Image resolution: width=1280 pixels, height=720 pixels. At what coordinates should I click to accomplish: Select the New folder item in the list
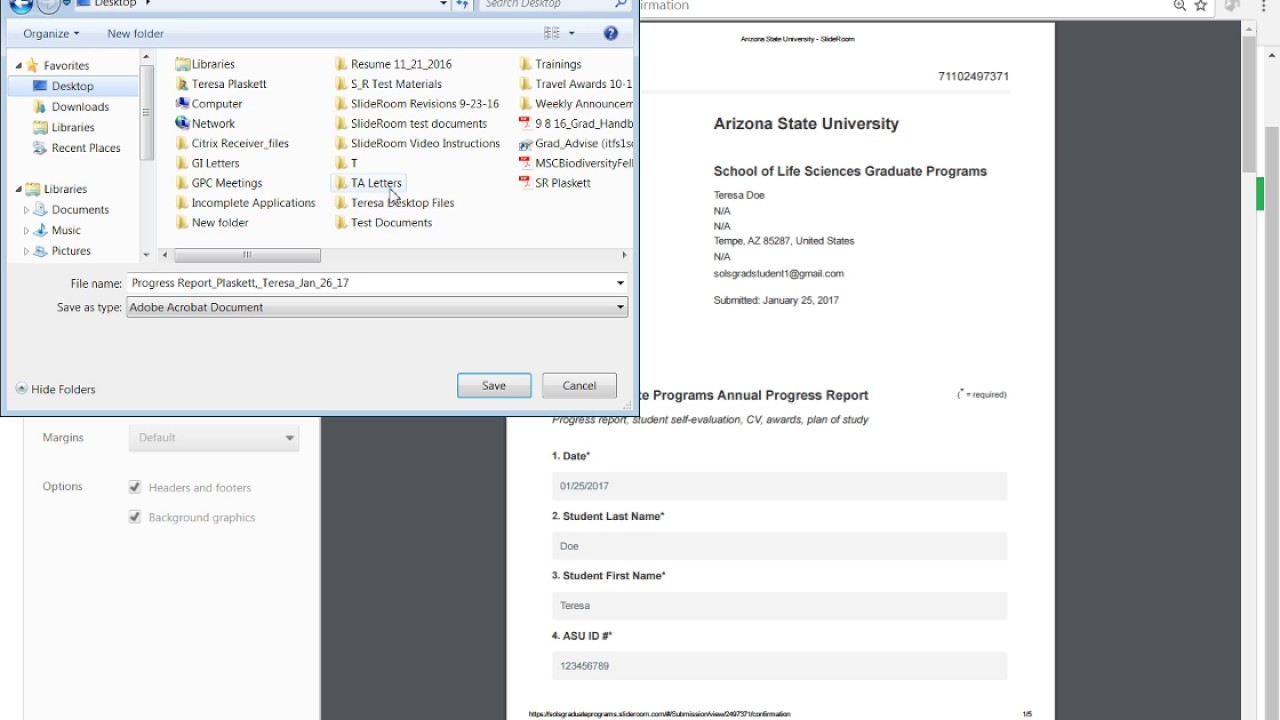click(212, 223)
